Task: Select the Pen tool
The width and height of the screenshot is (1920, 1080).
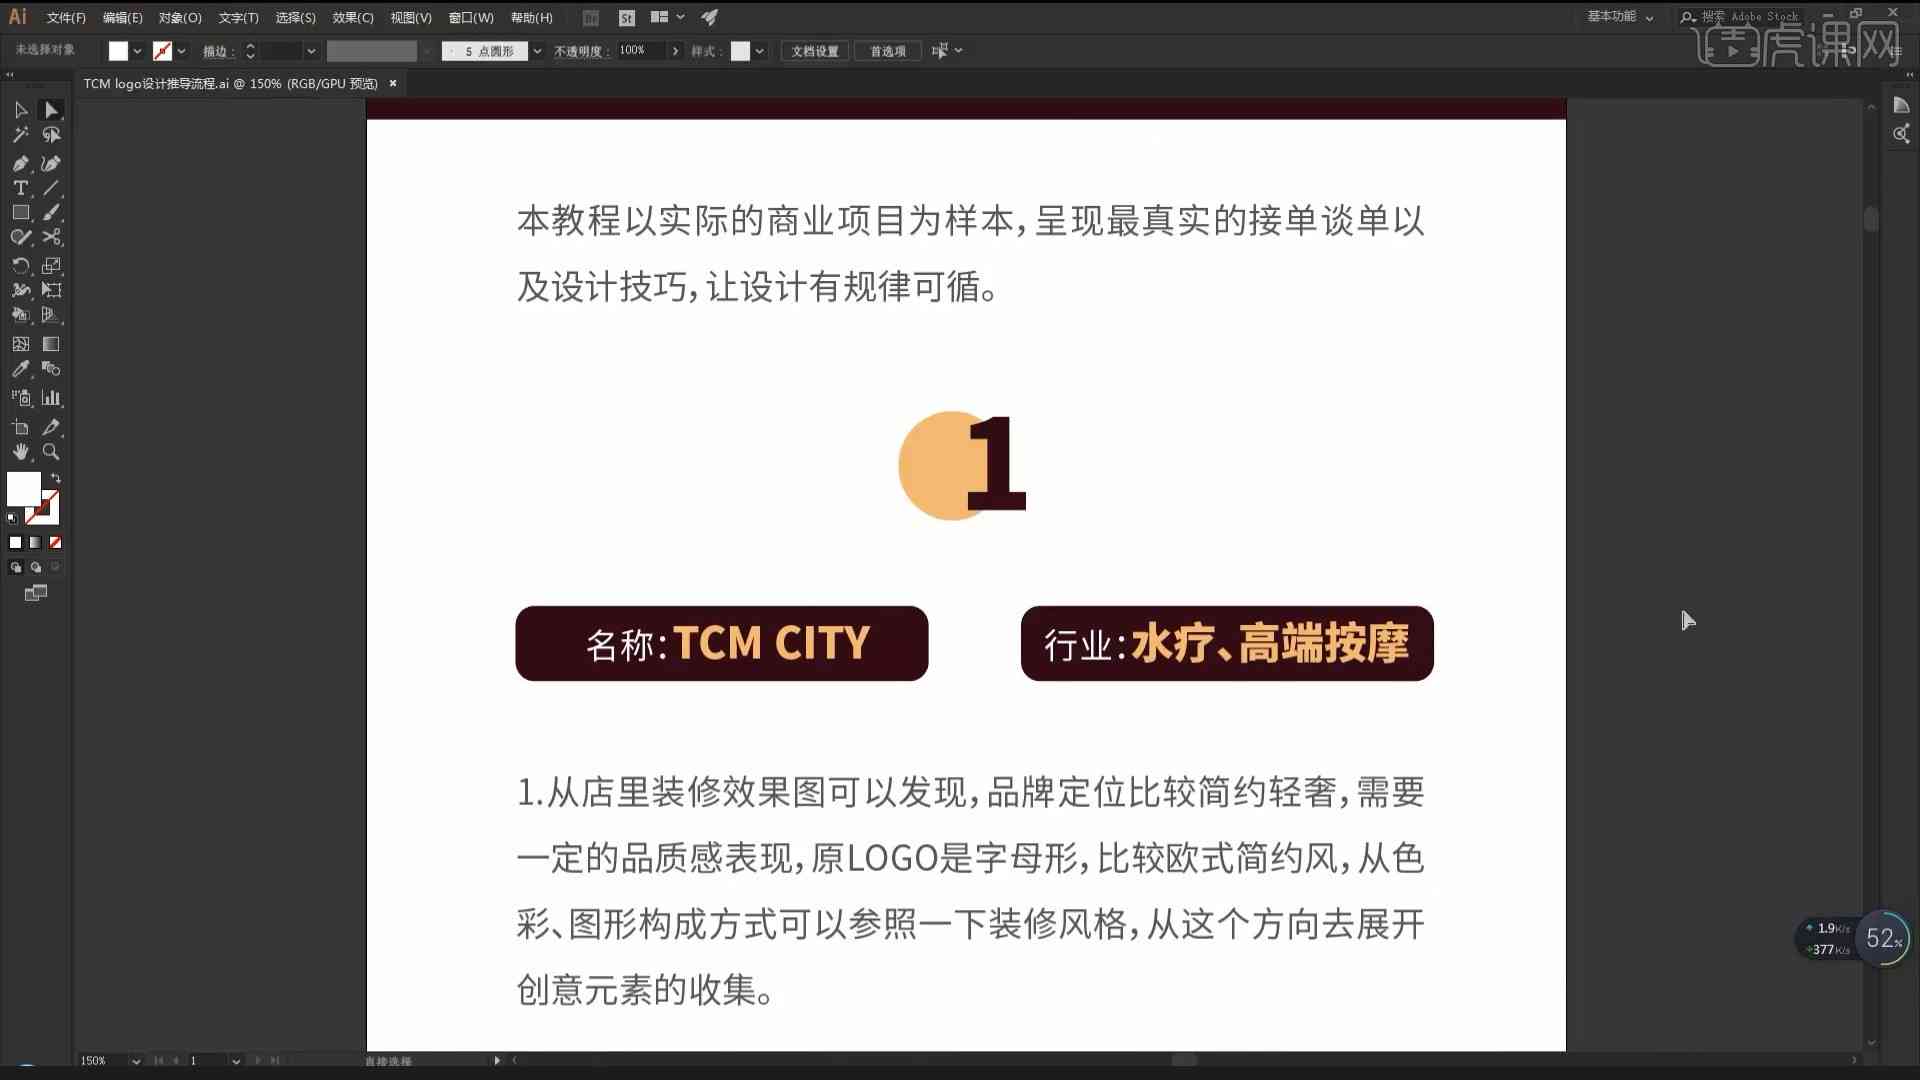Action: 20,162
